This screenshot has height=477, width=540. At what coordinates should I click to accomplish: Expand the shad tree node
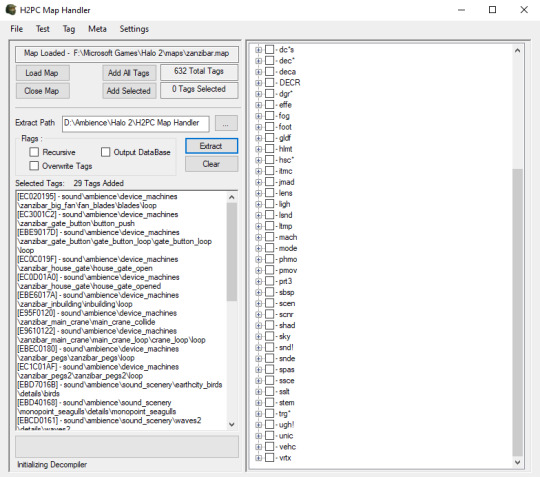pyautogui.click(x=258, y=325)
